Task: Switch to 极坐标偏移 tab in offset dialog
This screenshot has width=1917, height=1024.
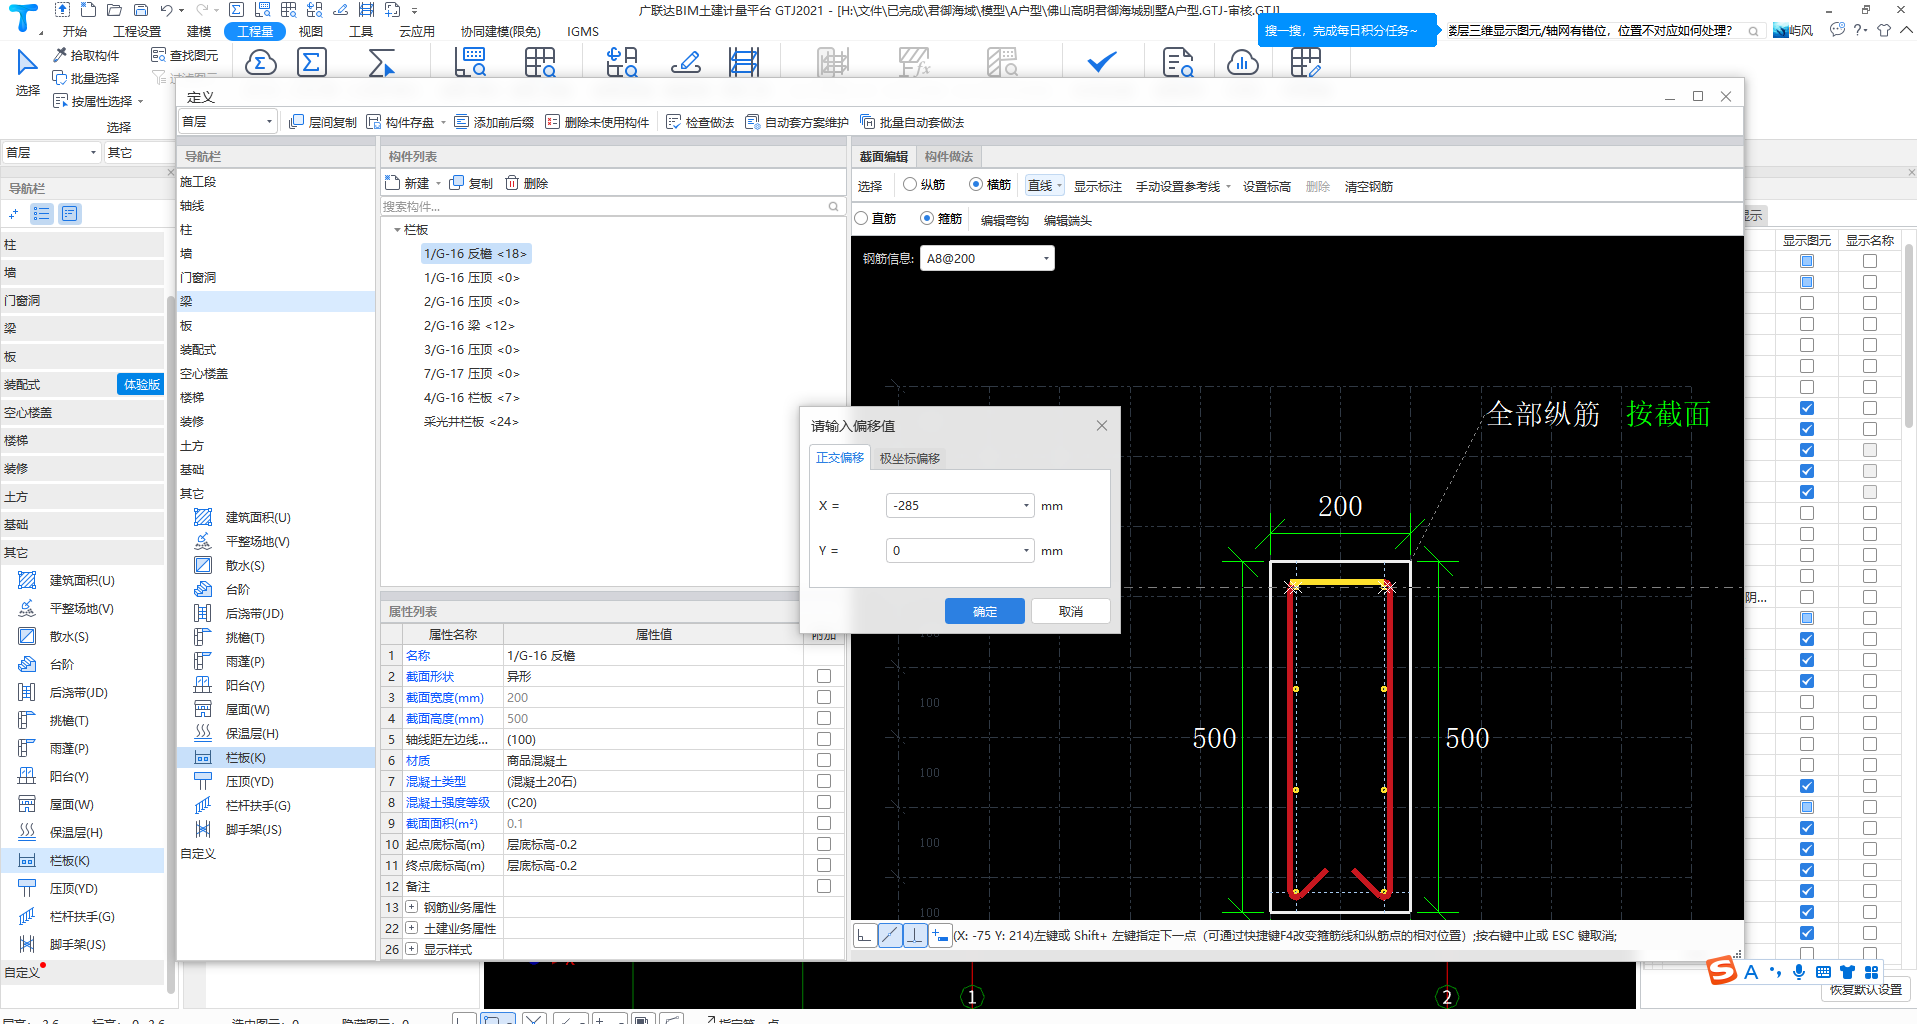Action: click(910, 458)
